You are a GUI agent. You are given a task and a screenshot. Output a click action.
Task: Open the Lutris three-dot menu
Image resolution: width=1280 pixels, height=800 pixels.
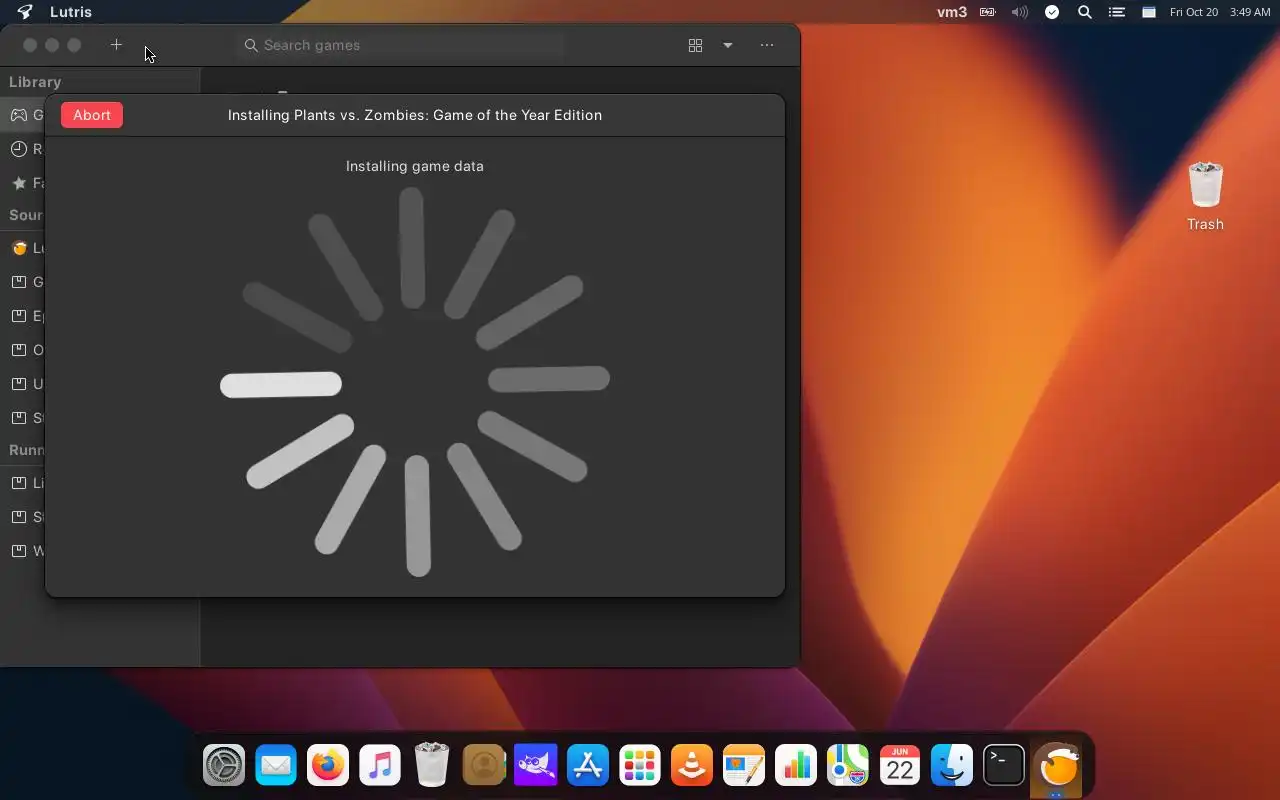coord(767,45)
